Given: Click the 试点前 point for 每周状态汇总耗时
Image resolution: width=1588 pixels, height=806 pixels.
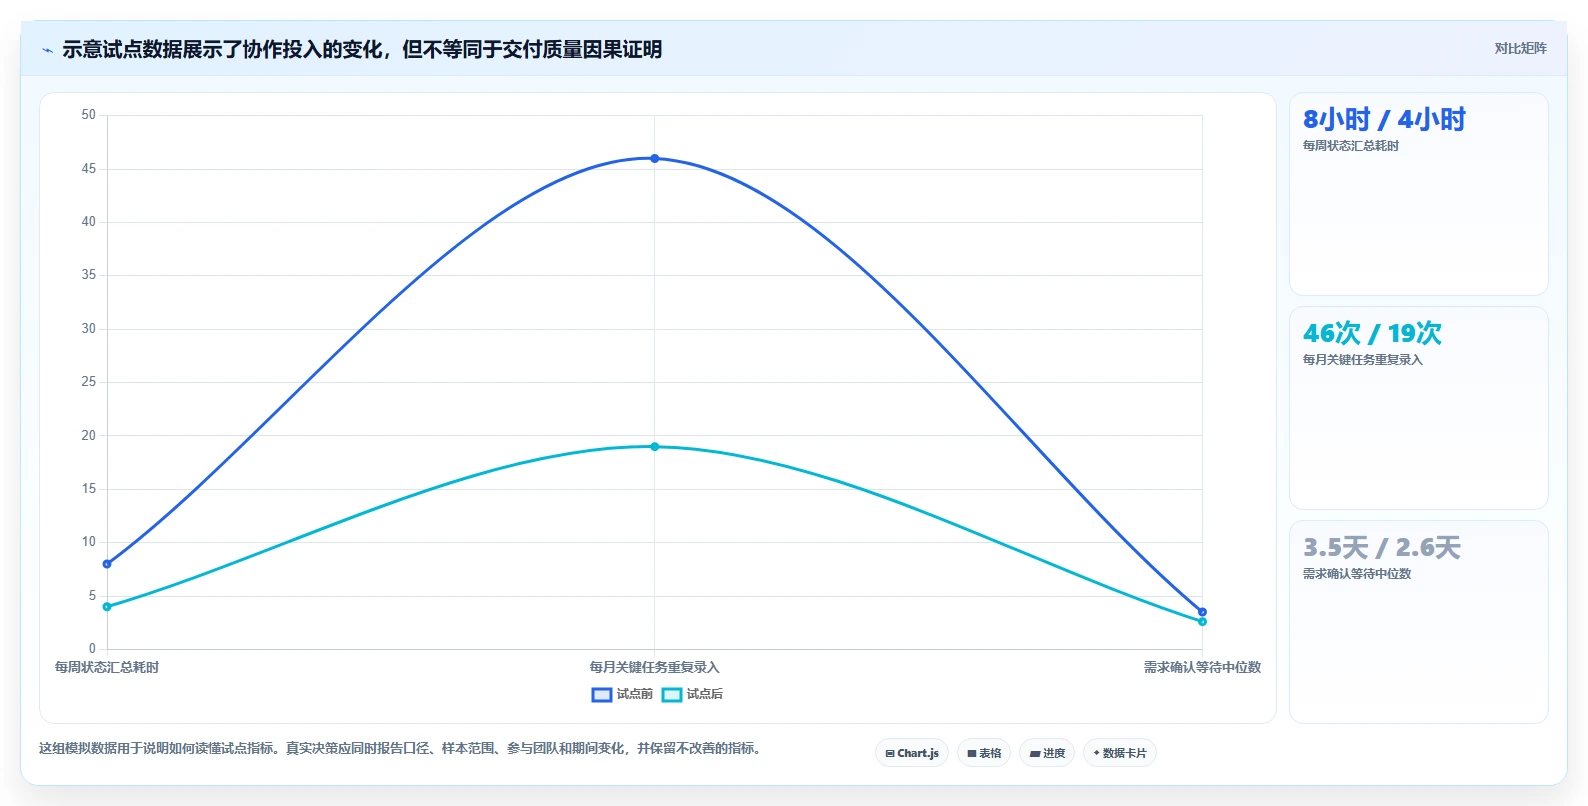Looking at the screenshot, I should tap(107, 564).
